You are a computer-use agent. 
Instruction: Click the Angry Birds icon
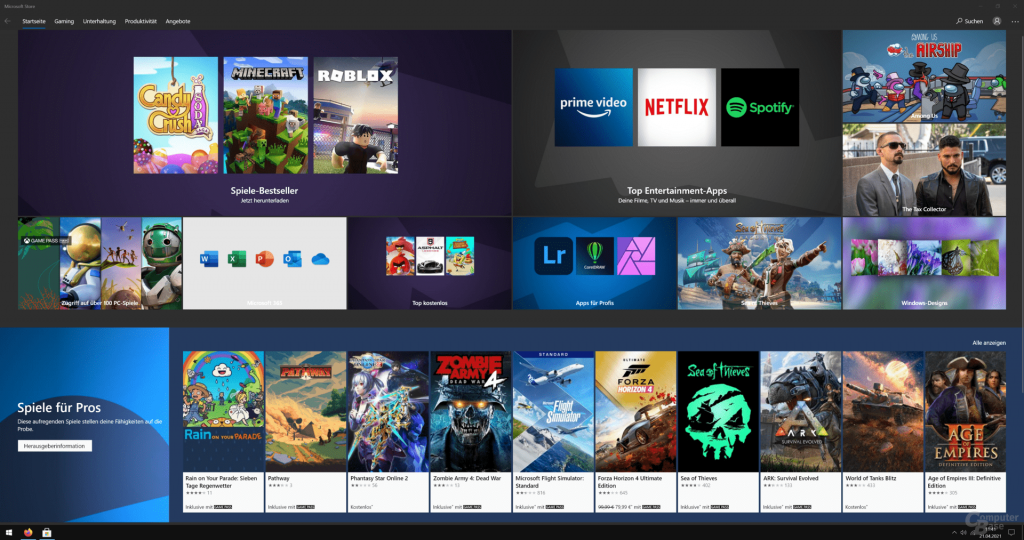(400, 255)
